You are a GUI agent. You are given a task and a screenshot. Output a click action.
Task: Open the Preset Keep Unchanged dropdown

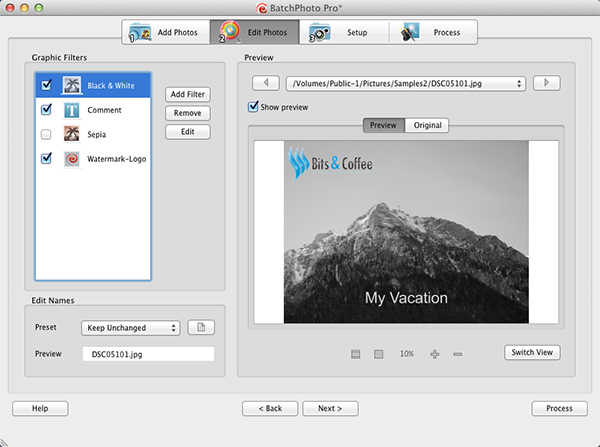click(x=131, y=328)
